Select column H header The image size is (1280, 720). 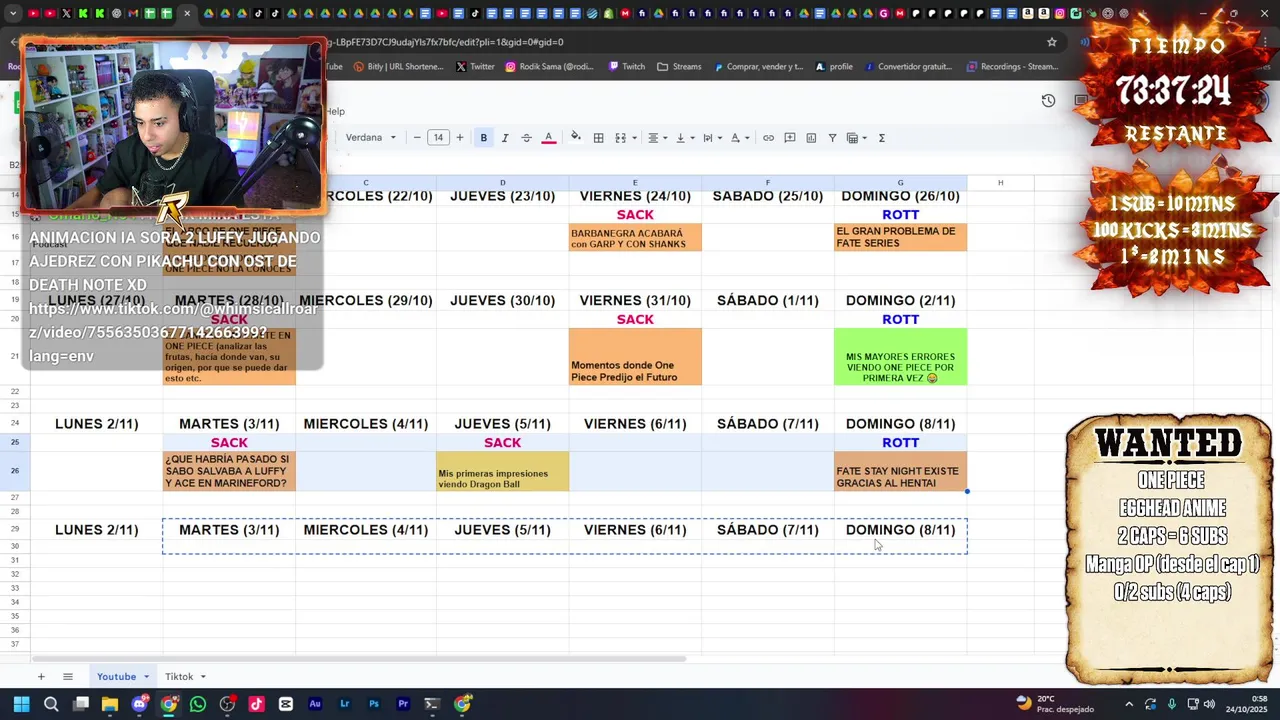tap(1000, 183)
